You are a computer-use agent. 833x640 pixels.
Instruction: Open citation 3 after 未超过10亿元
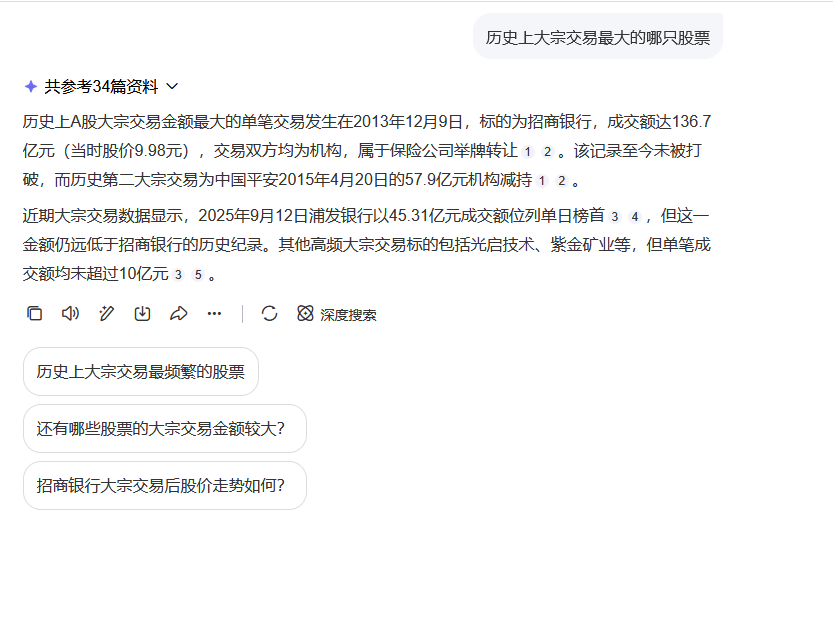178,275
